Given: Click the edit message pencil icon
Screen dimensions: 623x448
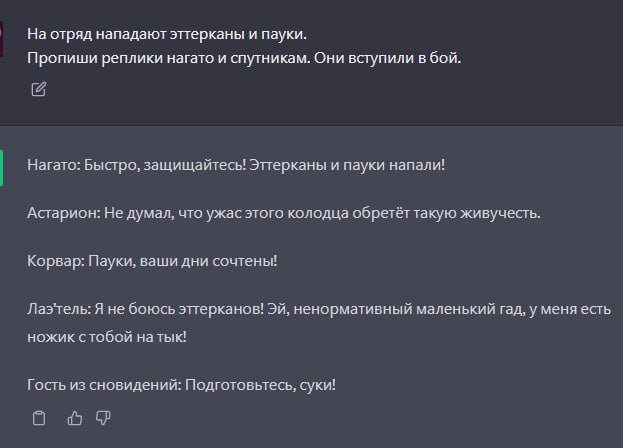Looking at the screenshot, I should [x=38, y=89].
